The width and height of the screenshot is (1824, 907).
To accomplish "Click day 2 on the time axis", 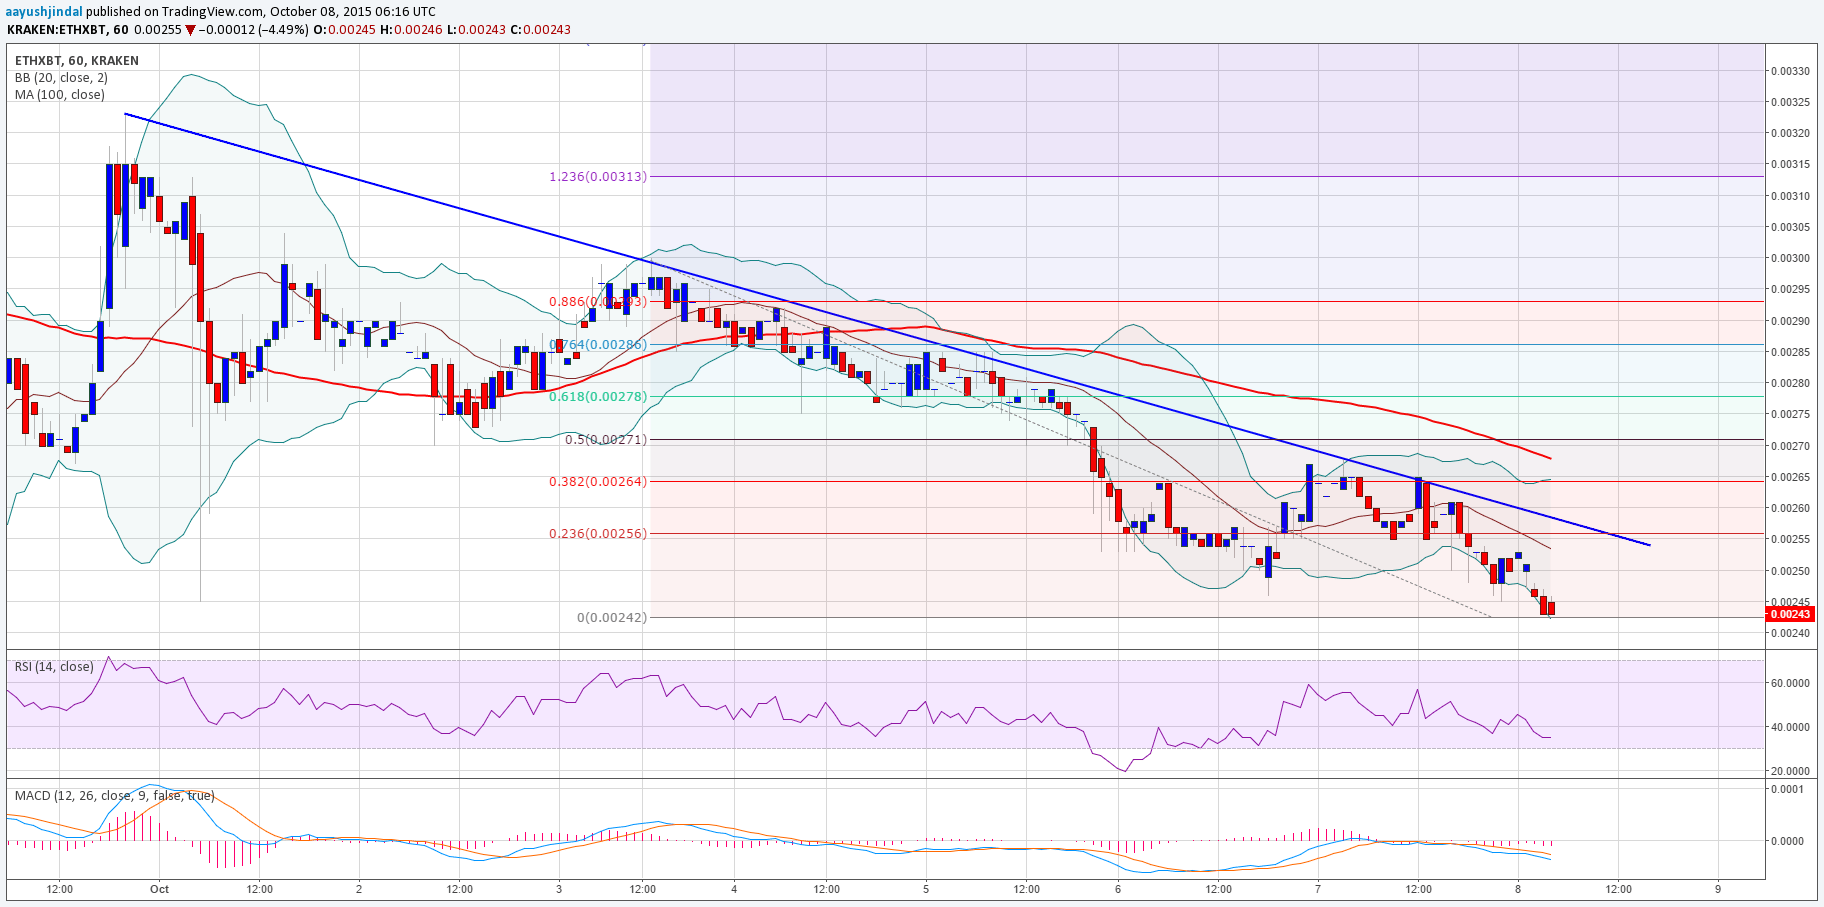I will tap(359, 889).
